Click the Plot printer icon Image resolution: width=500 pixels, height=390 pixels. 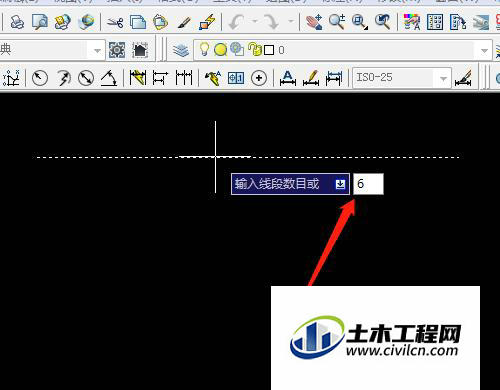point(17,22)
